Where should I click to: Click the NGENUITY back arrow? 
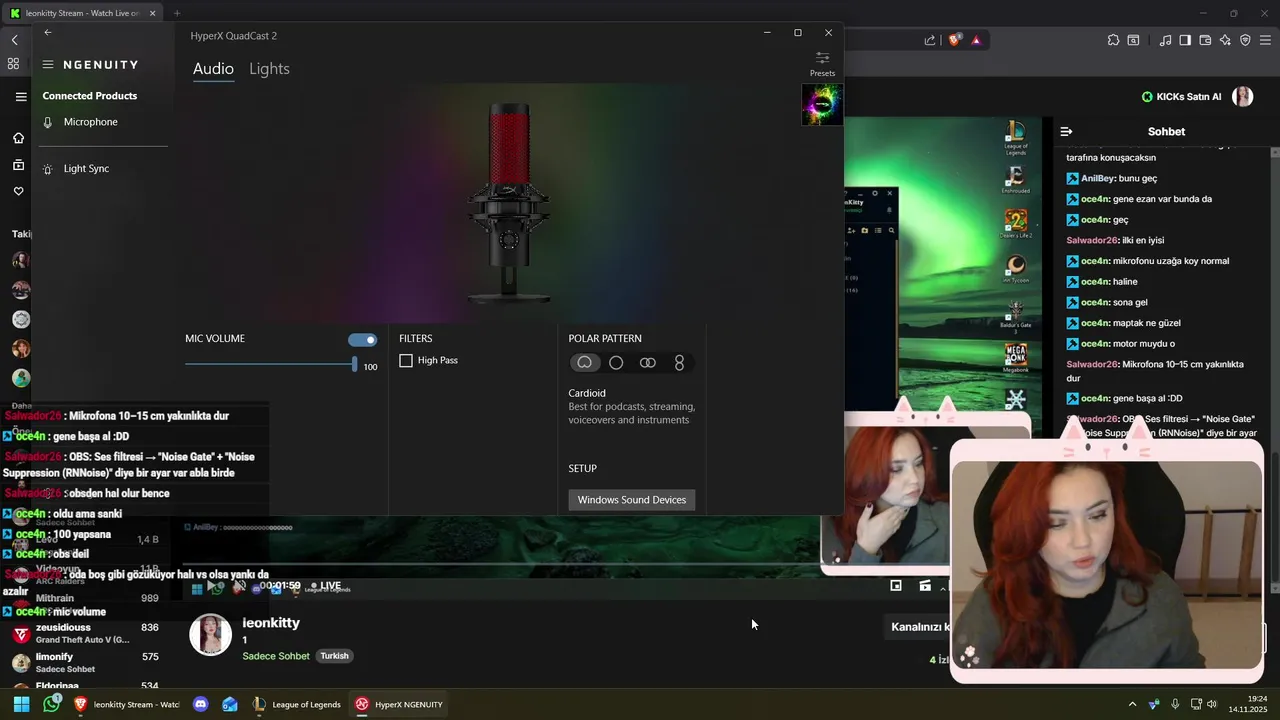[x=48, y=33]
